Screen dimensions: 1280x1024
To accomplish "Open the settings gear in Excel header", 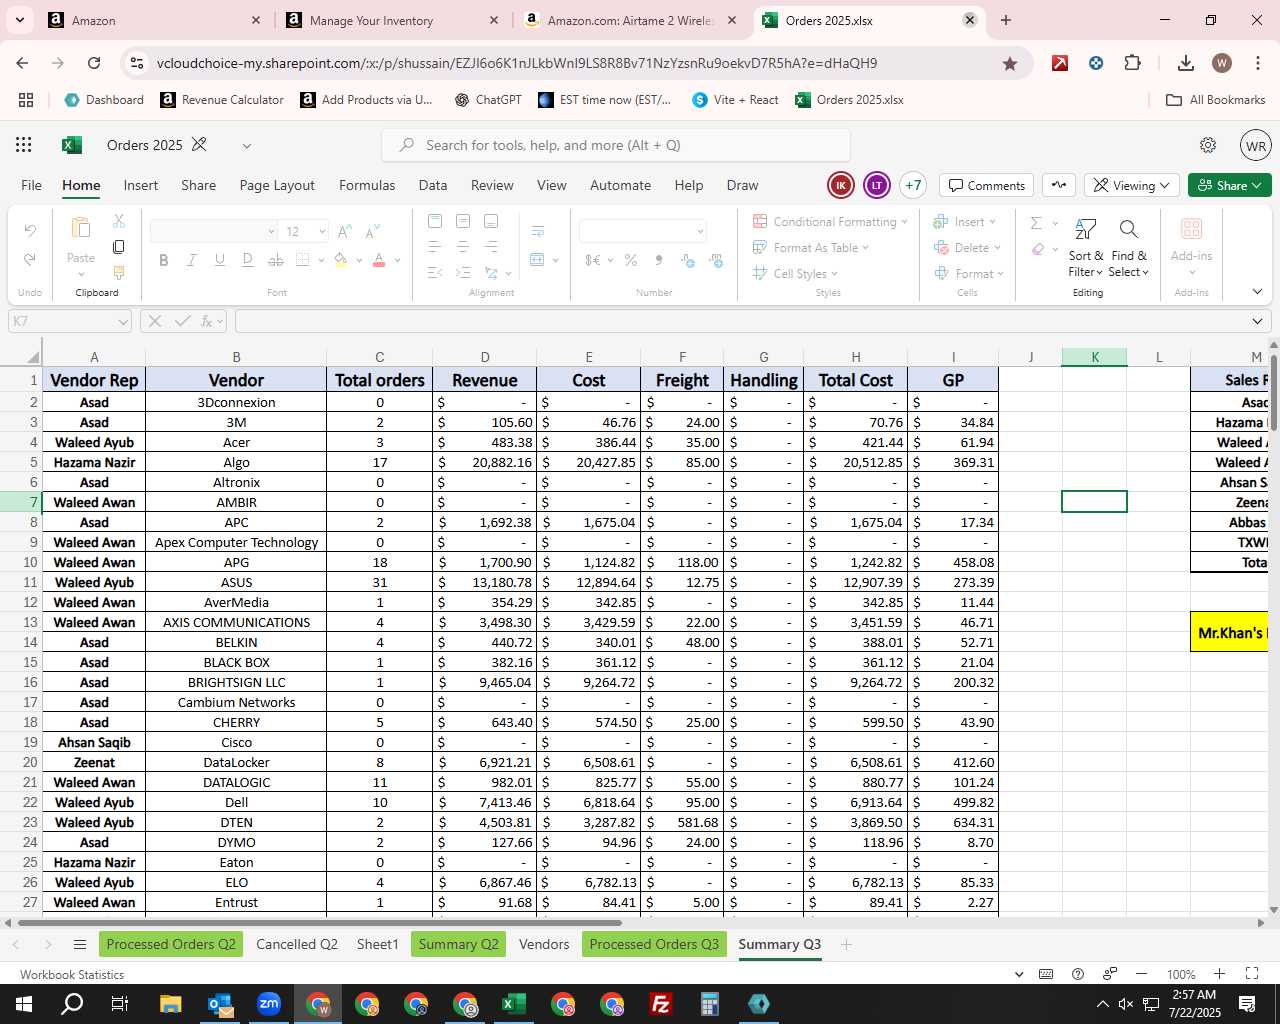I will click(x=1208, y=145).
